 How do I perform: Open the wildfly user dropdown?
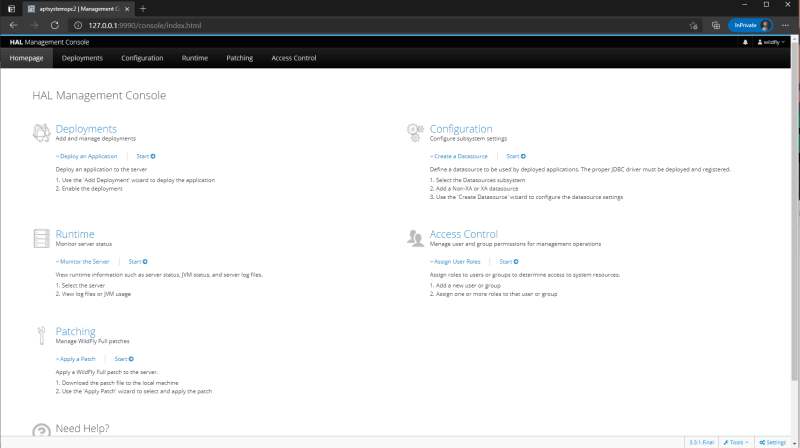click(x=771, y=42)
